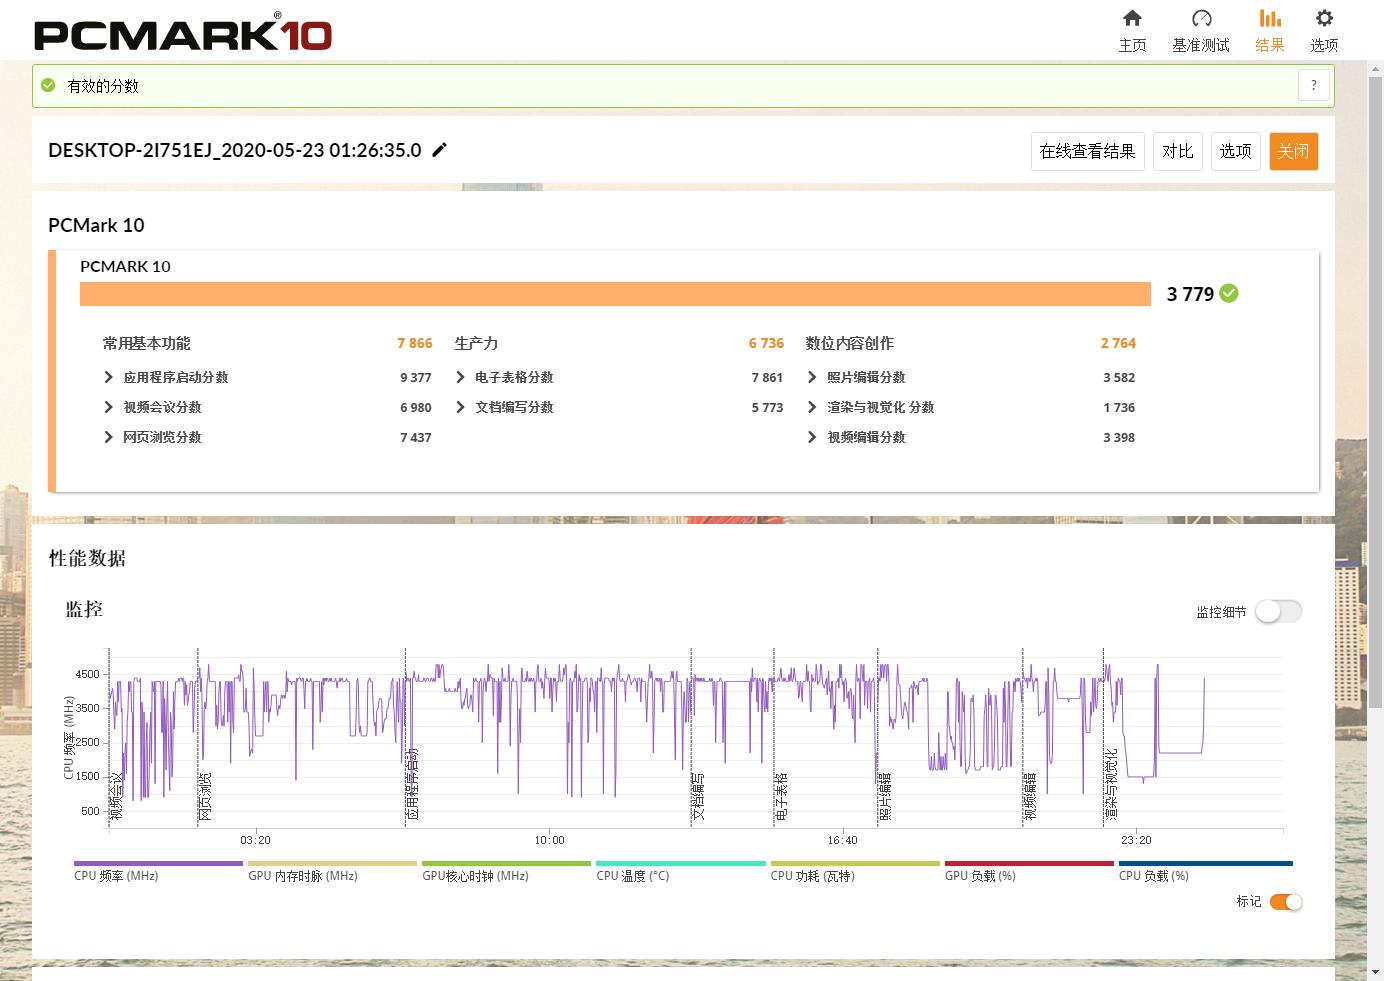Click the 文档编写 marker in the chart
The image size is (1384, 981).
(698, 797)
